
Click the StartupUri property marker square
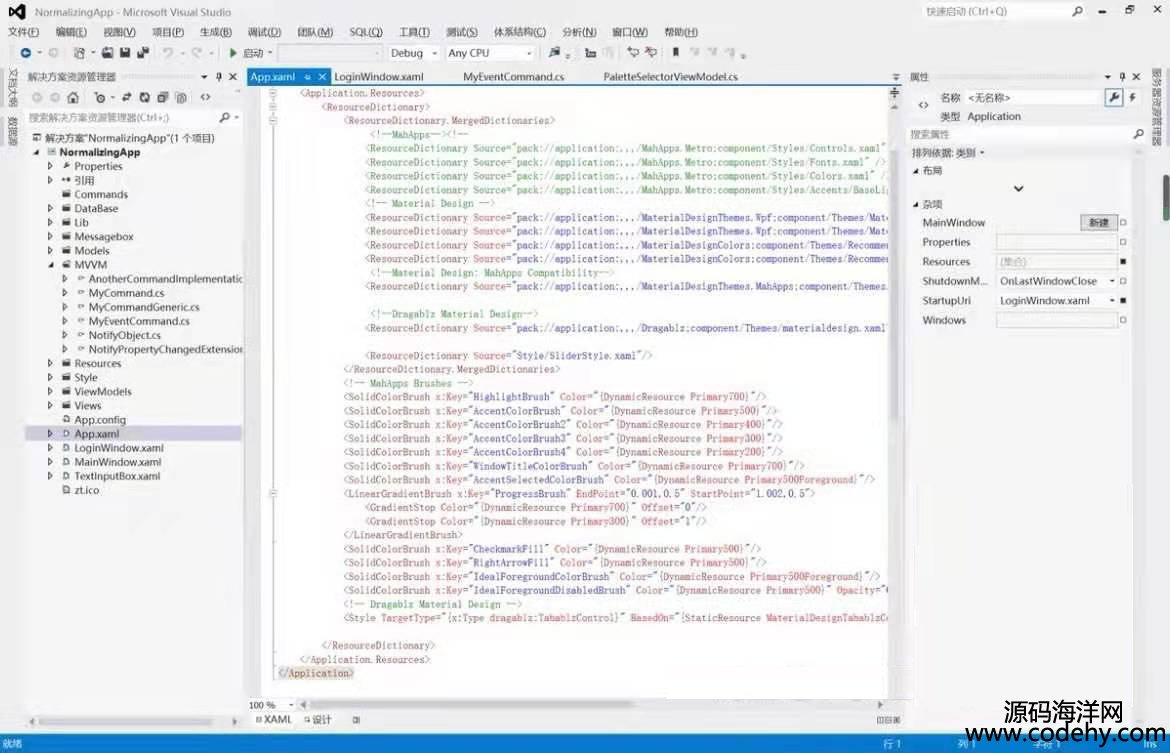tap(1123, 301)
